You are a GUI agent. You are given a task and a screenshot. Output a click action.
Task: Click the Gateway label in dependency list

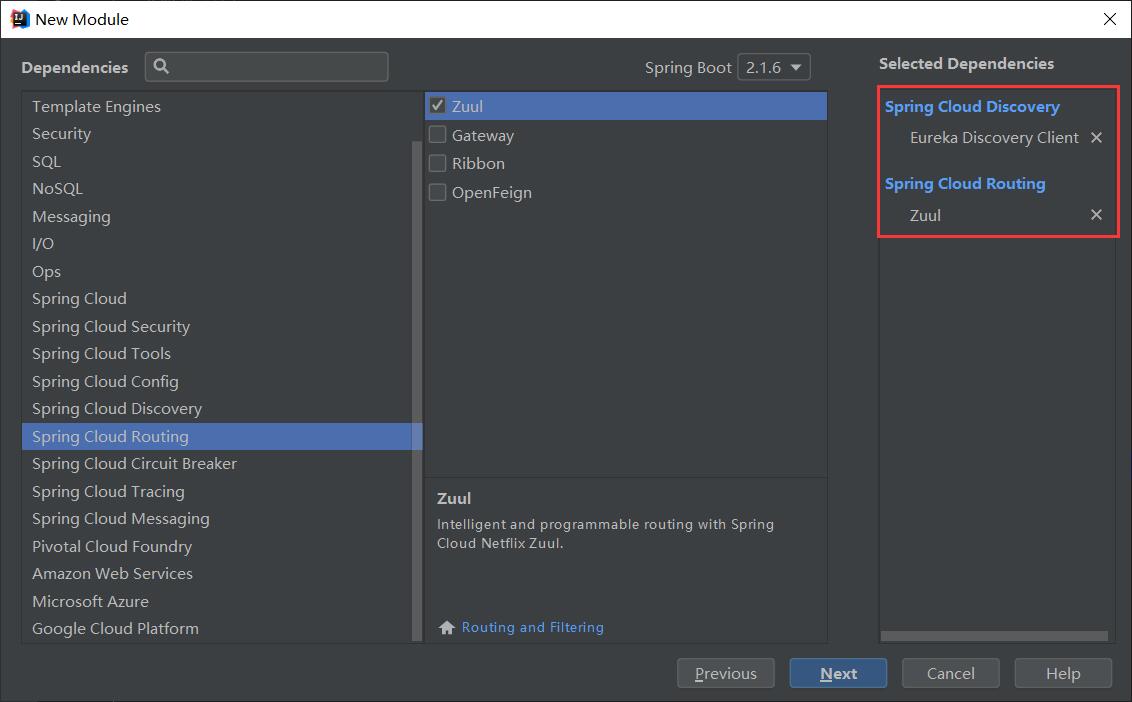tap(483, 135)
